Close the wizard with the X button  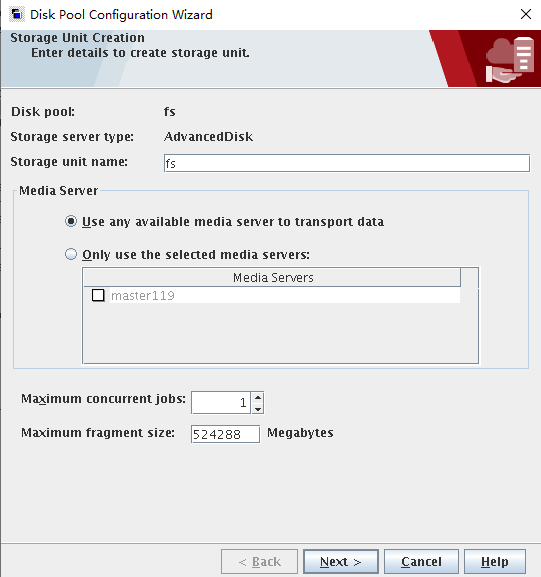click(526, 14)
